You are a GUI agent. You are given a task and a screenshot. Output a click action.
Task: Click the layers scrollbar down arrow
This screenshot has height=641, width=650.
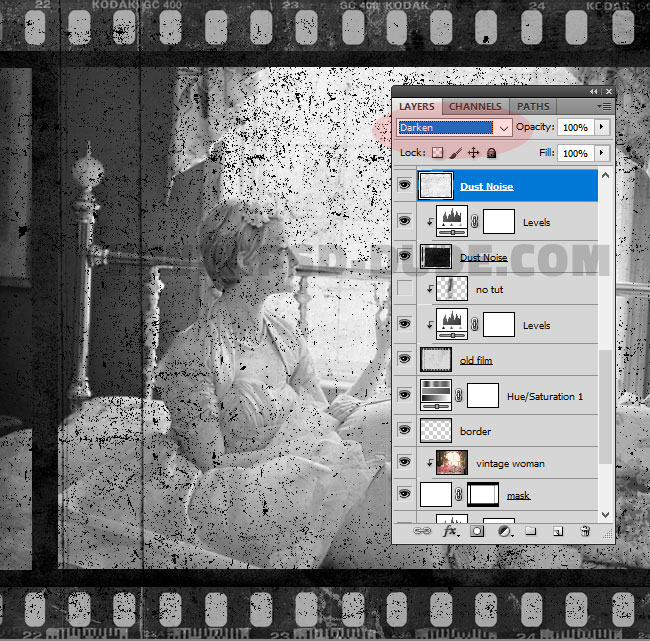point(605,515)
